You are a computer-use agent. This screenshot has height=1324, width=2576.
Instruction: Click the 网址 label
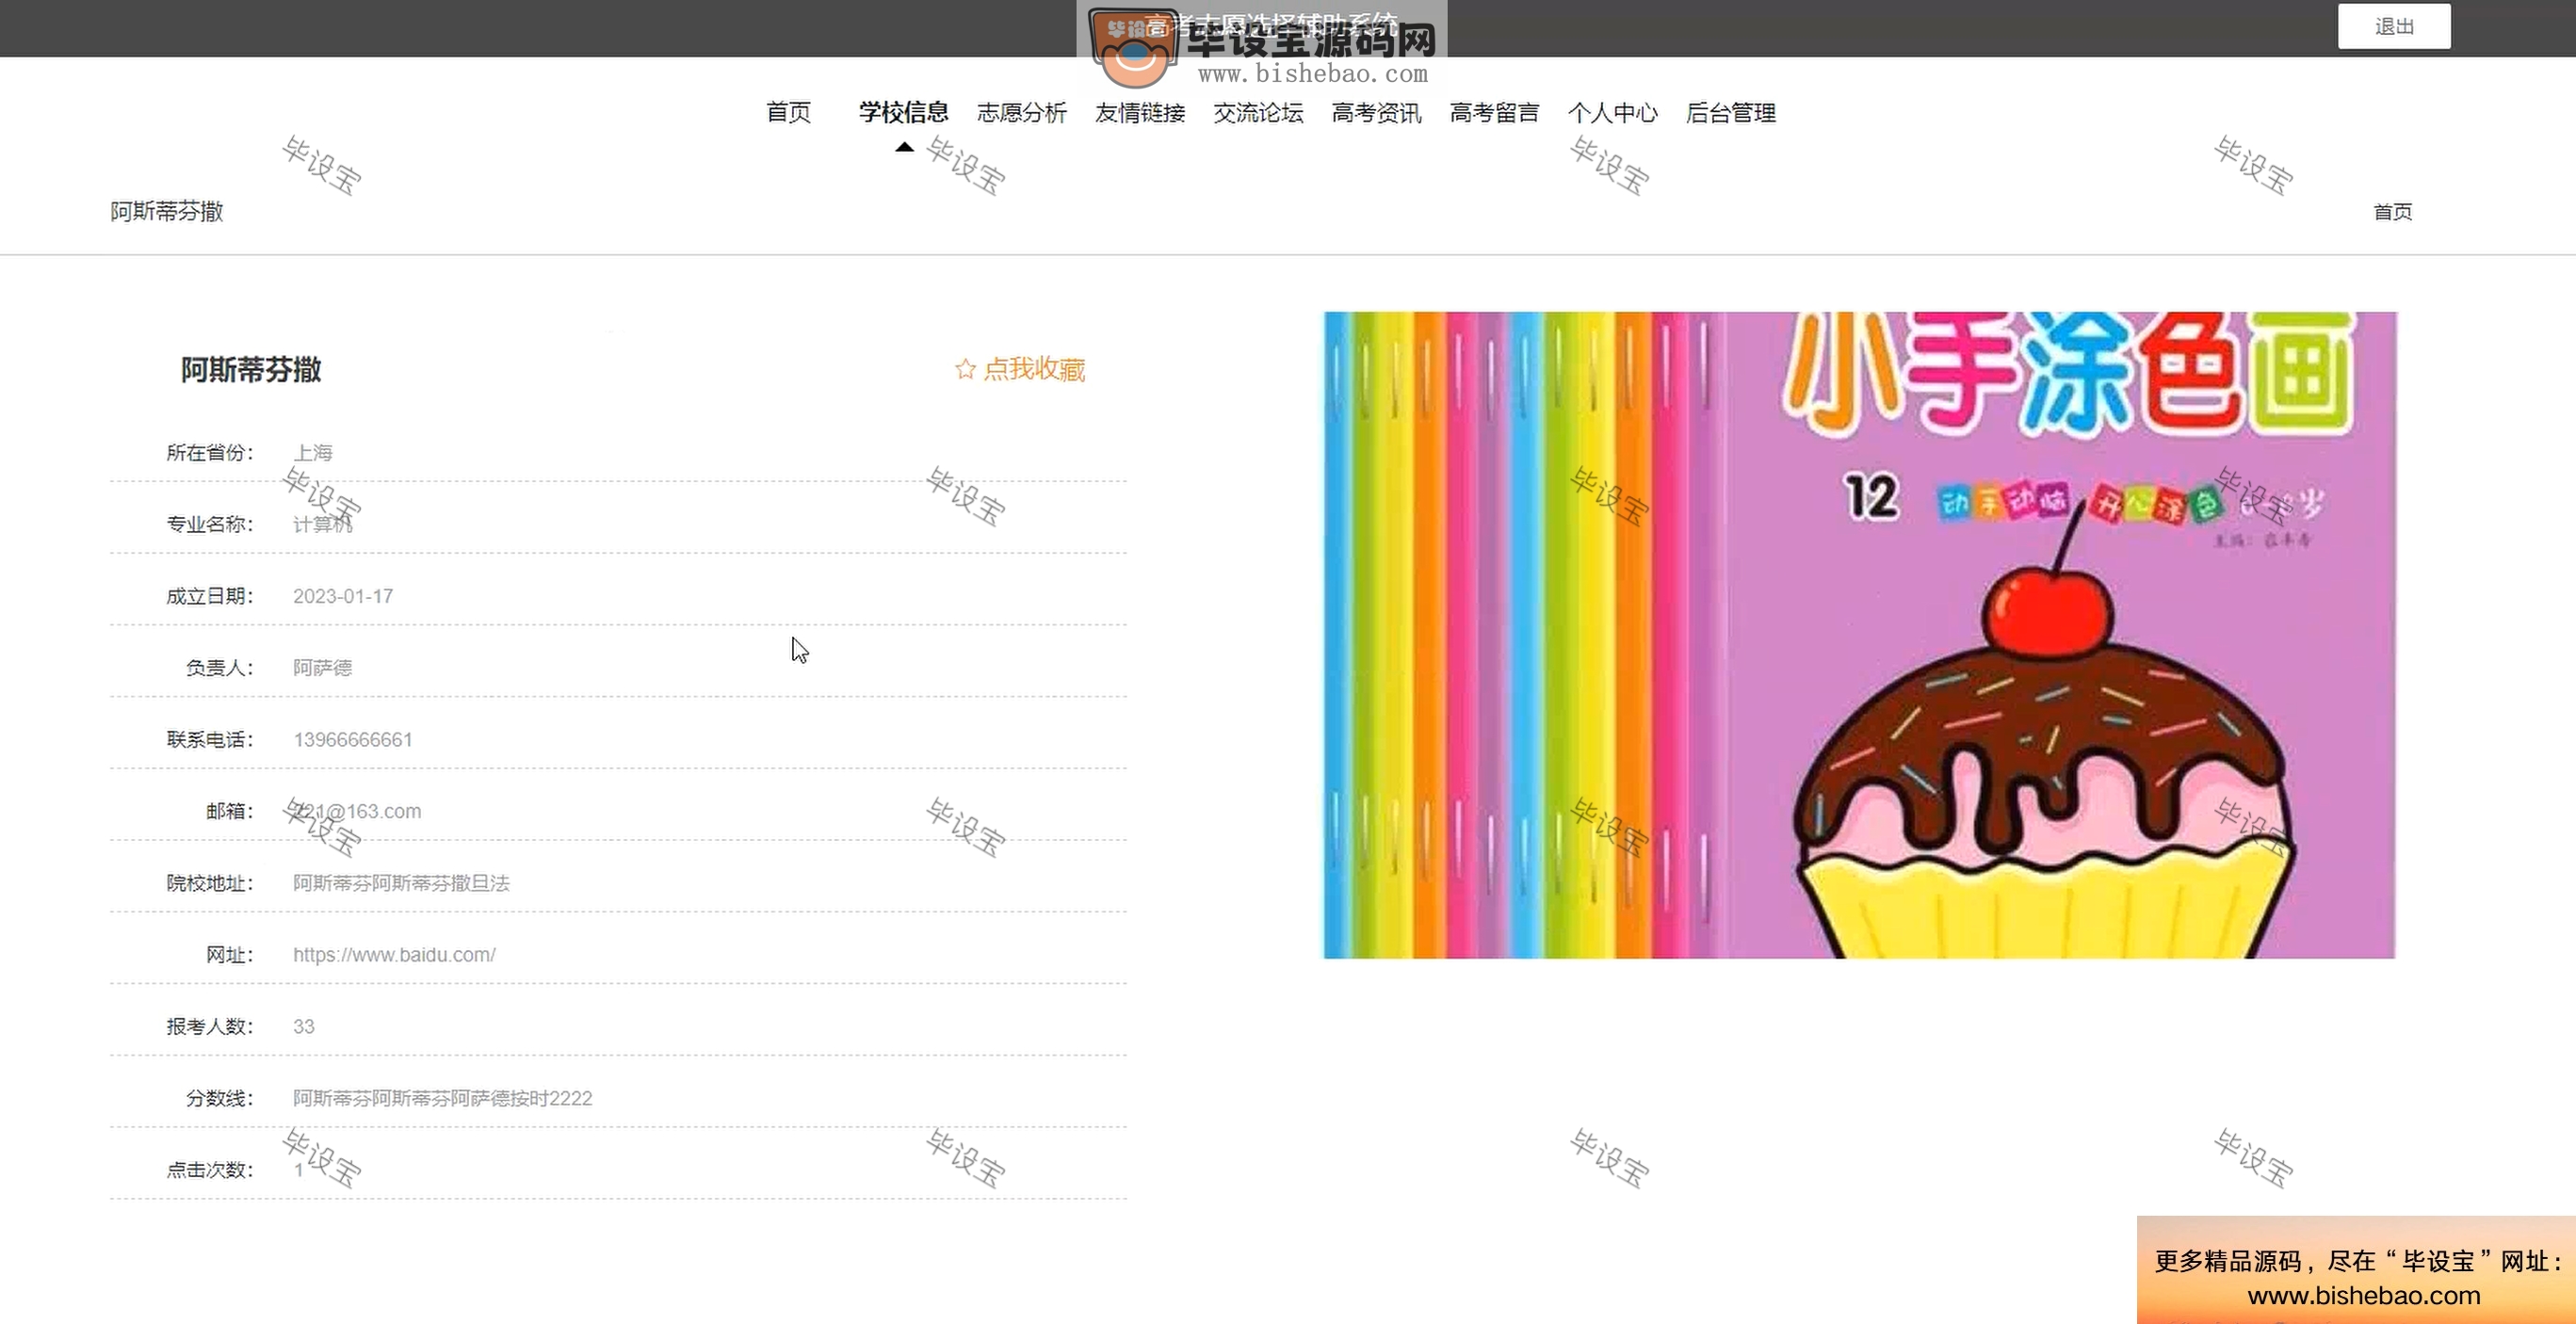click(x=230, y=955)
